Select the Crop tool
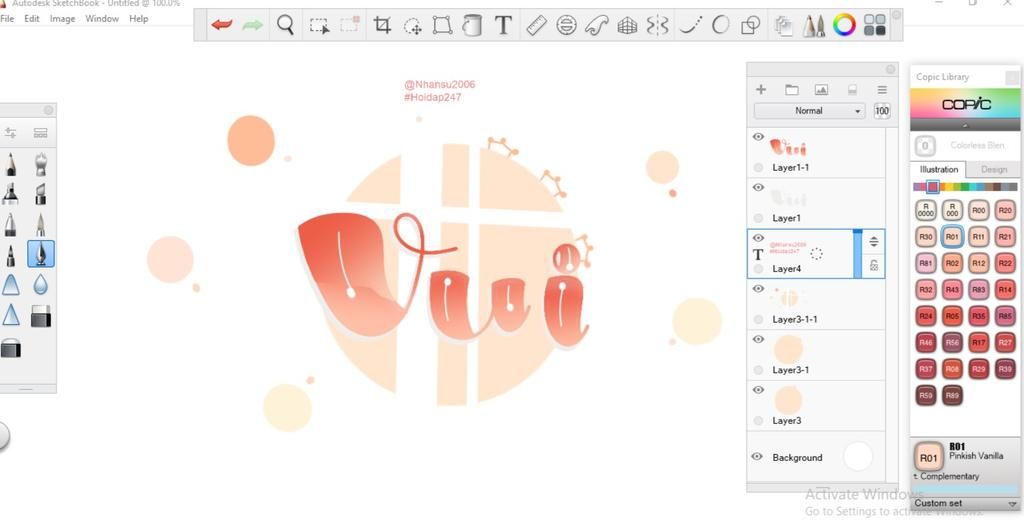This screenshot has width=1024, height=532. (x=382, y=25)
